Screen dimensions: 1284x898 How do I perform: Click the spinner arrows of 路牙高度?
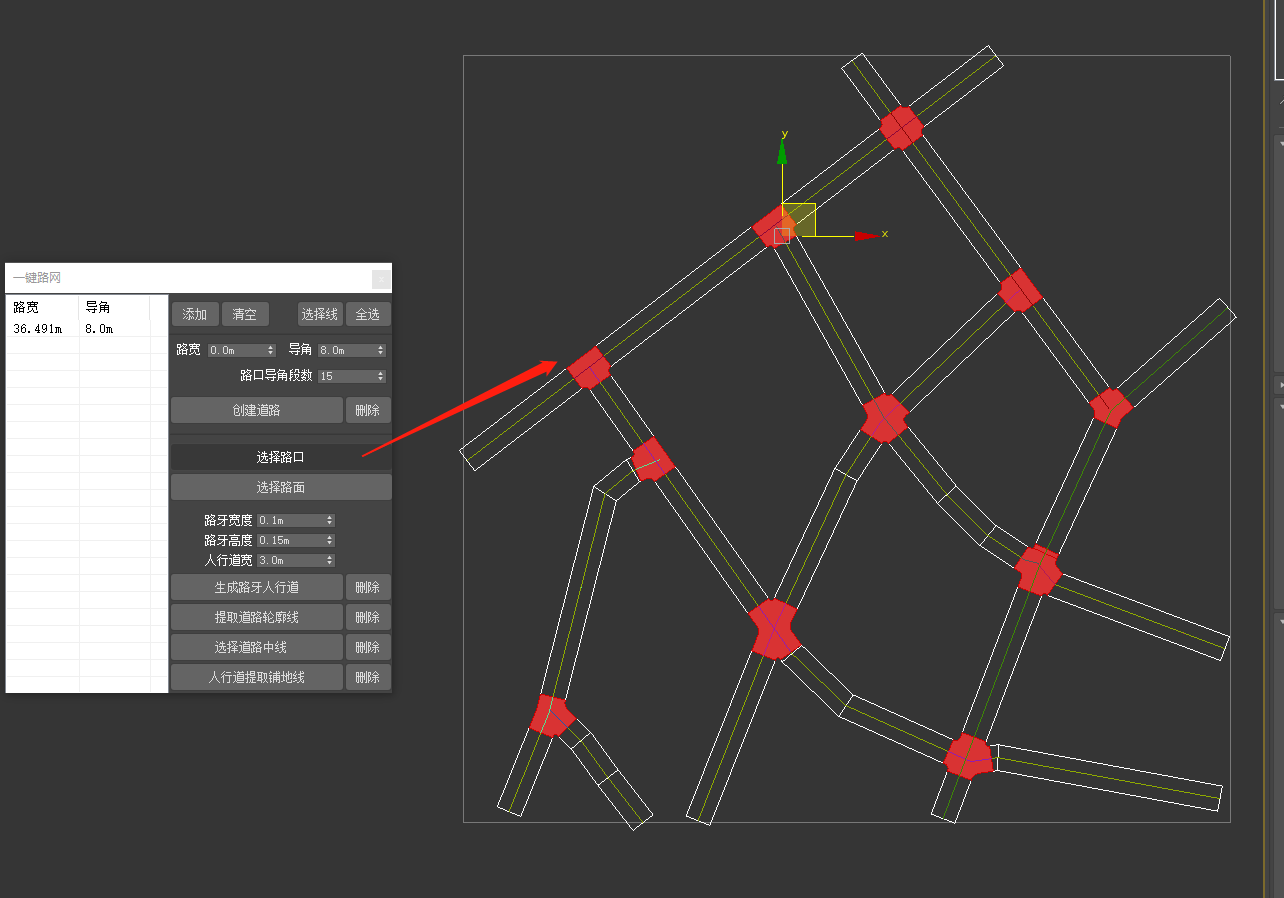coord(330,540)
